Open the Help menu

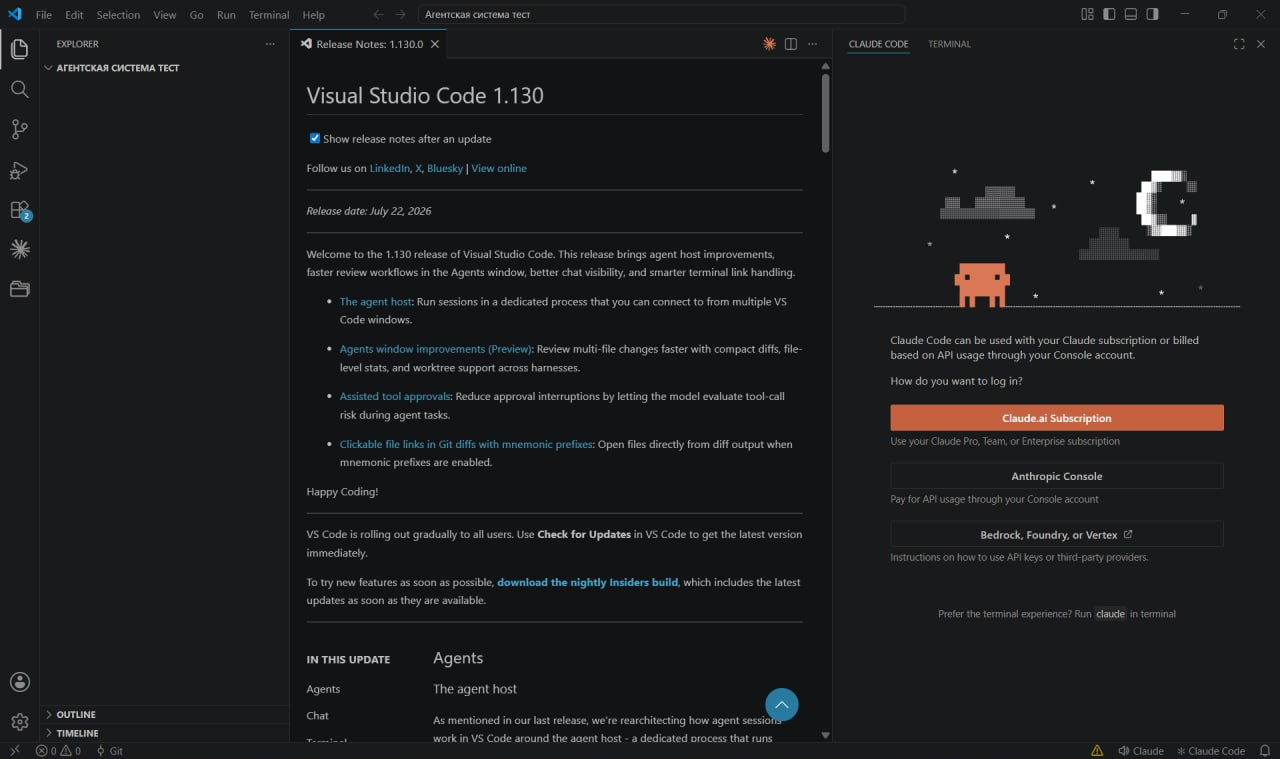[313, 15]
